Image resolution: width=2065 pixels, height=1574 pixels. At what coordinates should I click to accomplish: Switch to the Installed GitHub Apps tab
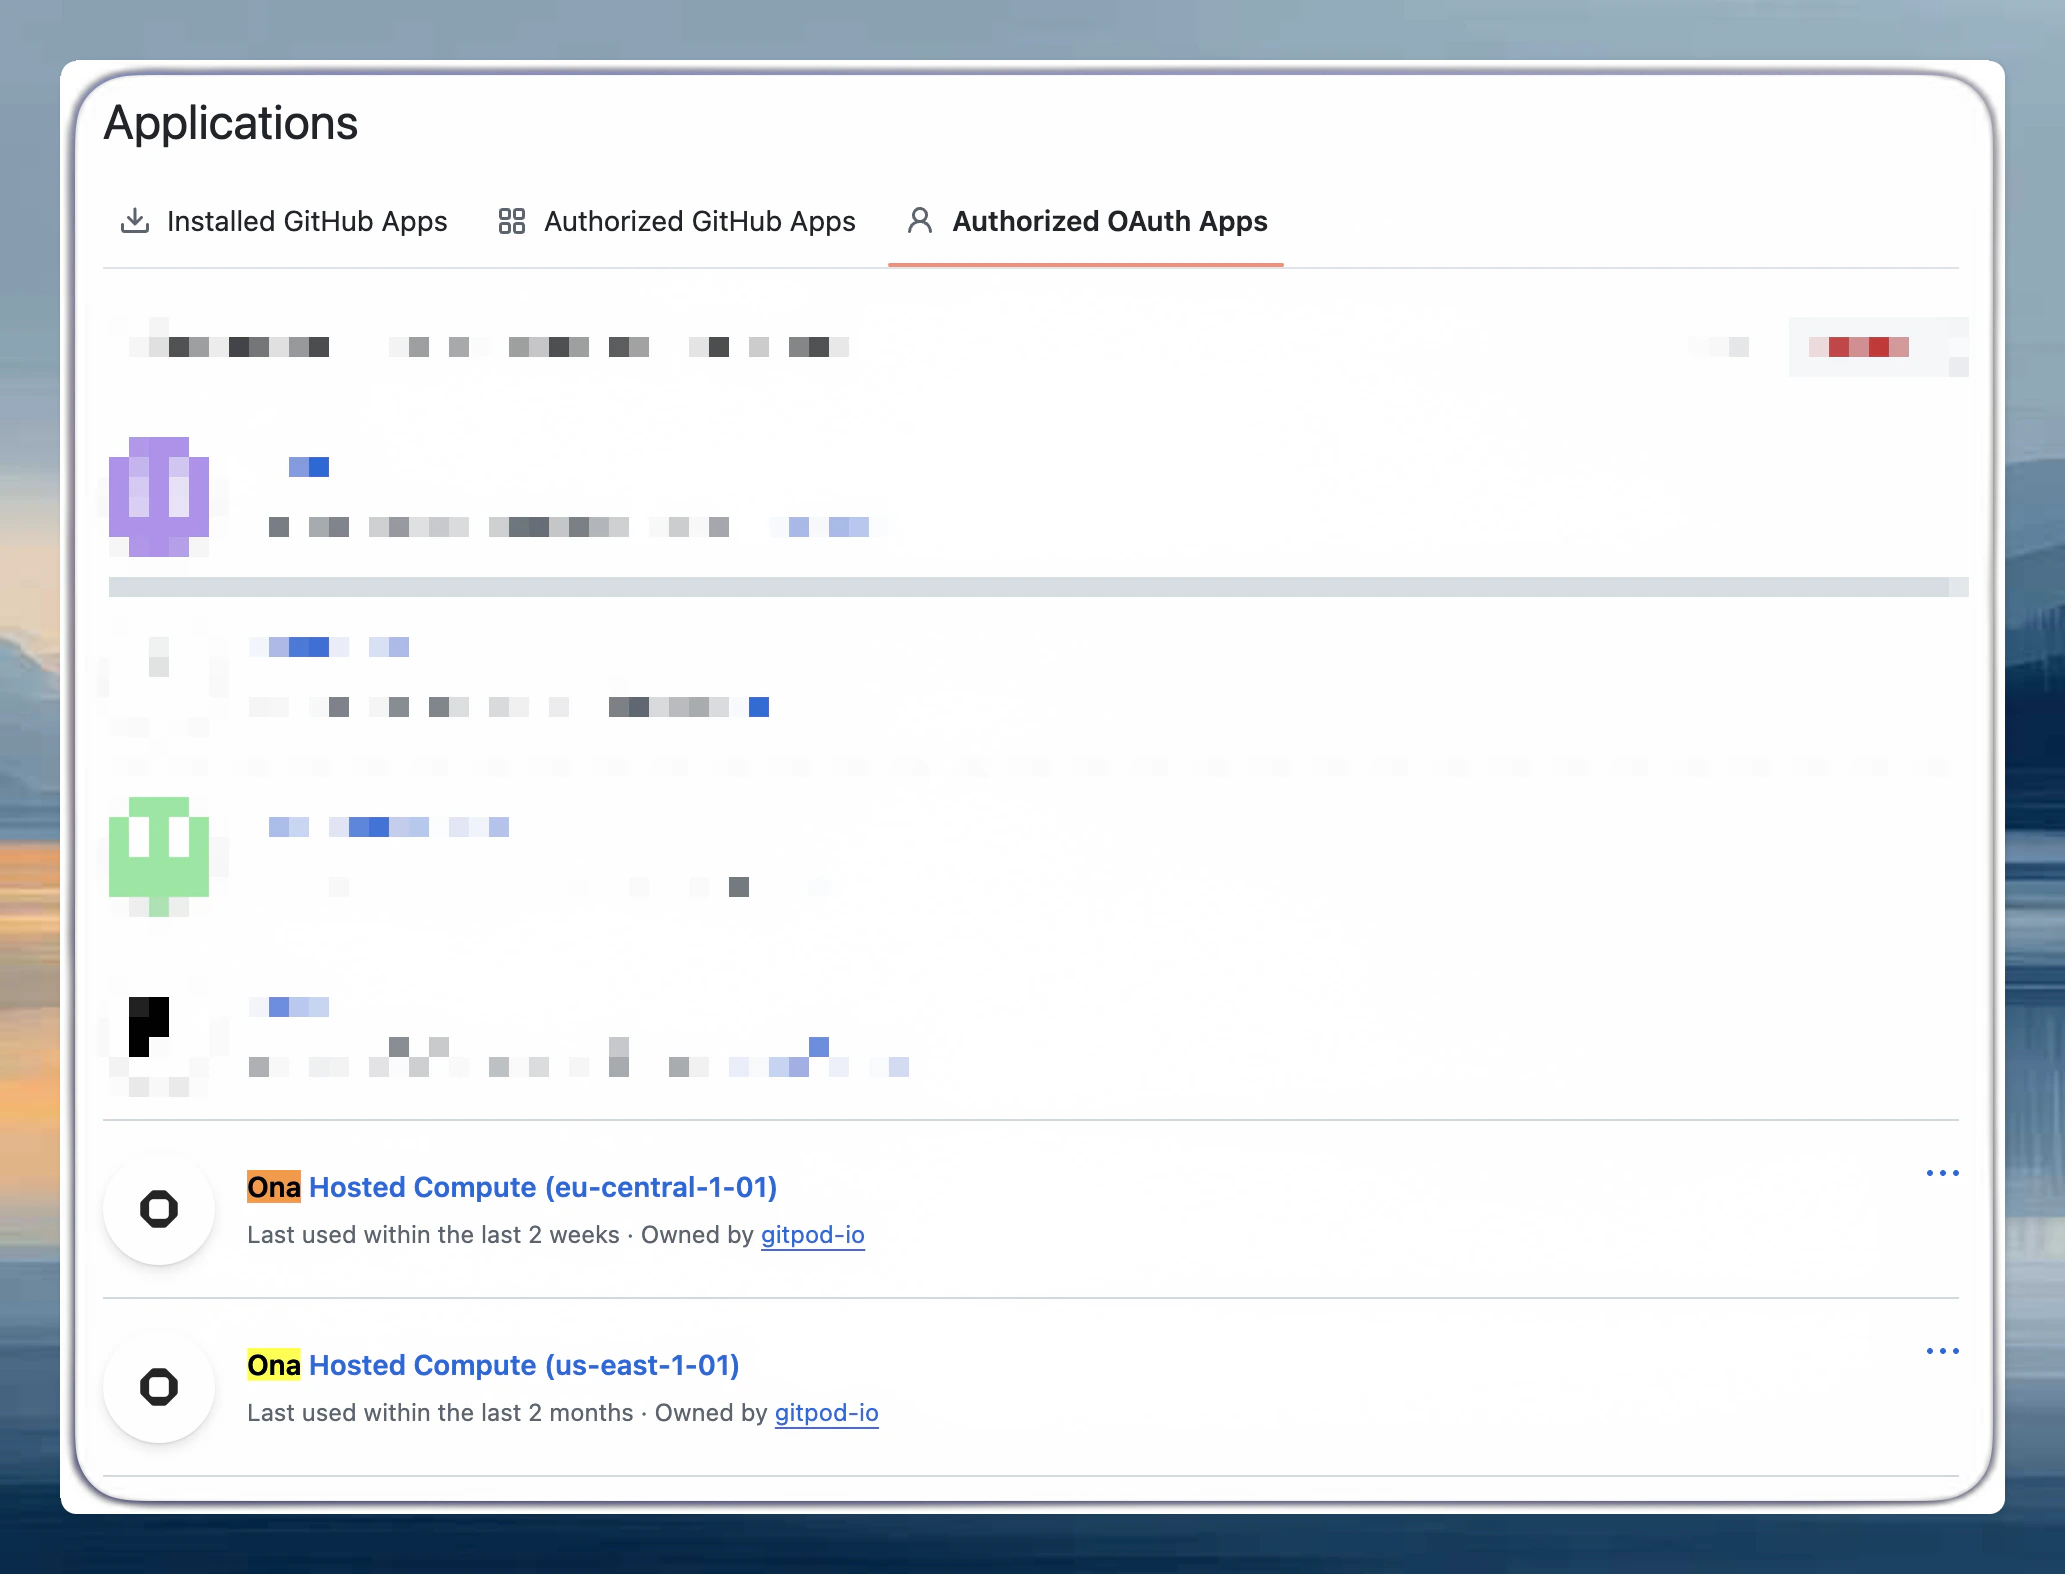click(x=307, y=221)
